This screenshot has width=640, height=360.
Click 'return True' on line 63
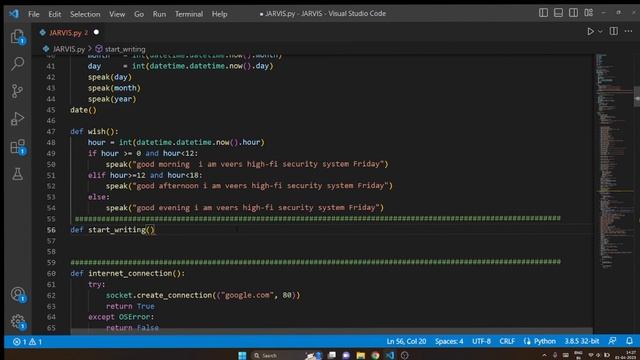click(x=130, y=306)
